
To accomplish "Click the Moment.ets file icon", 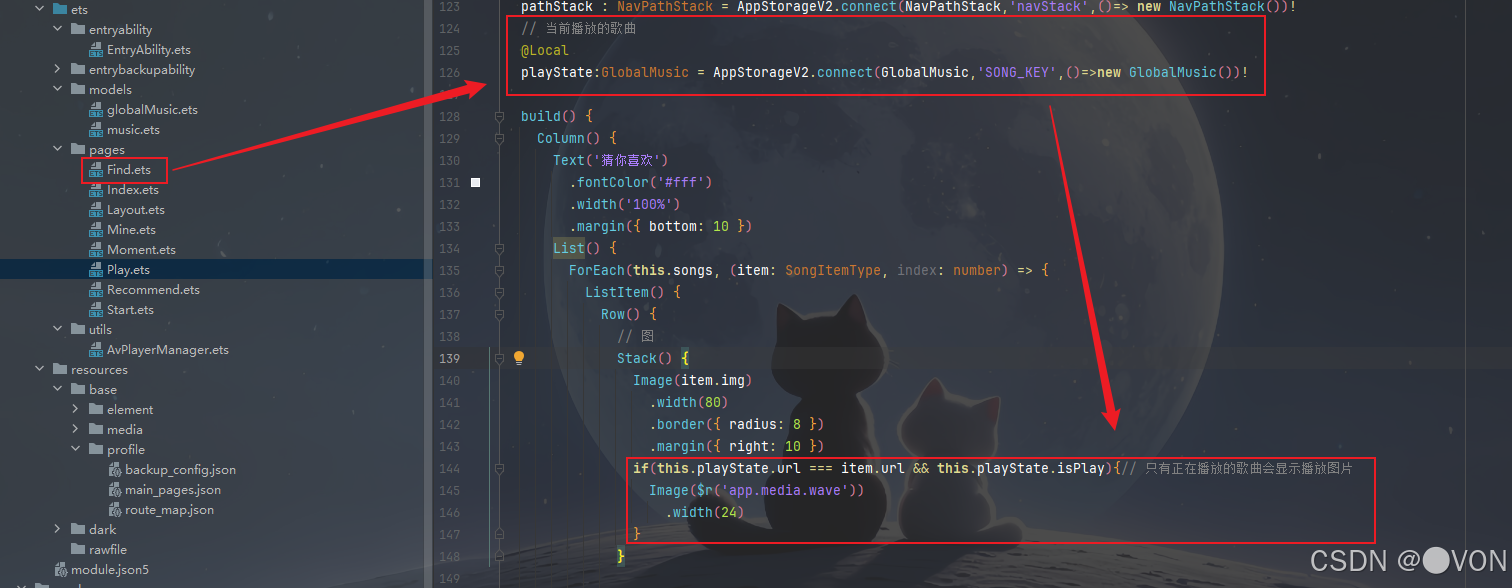I will tap(96, 249).
